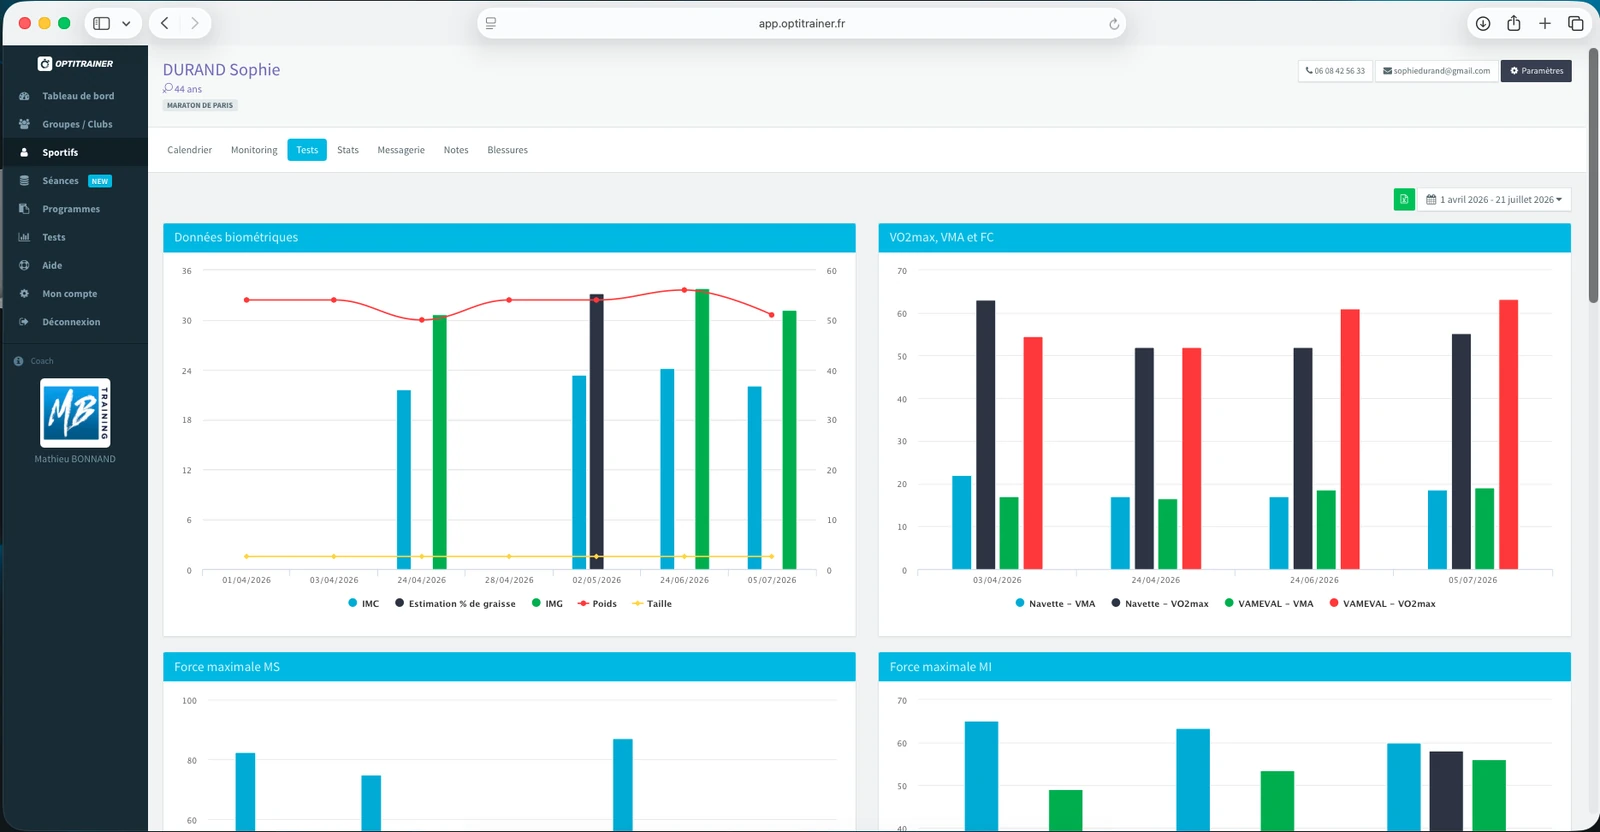This screenshot has width=1600, height=832.
Task: Click the Safari share icon
Action: pos(1514,23)
